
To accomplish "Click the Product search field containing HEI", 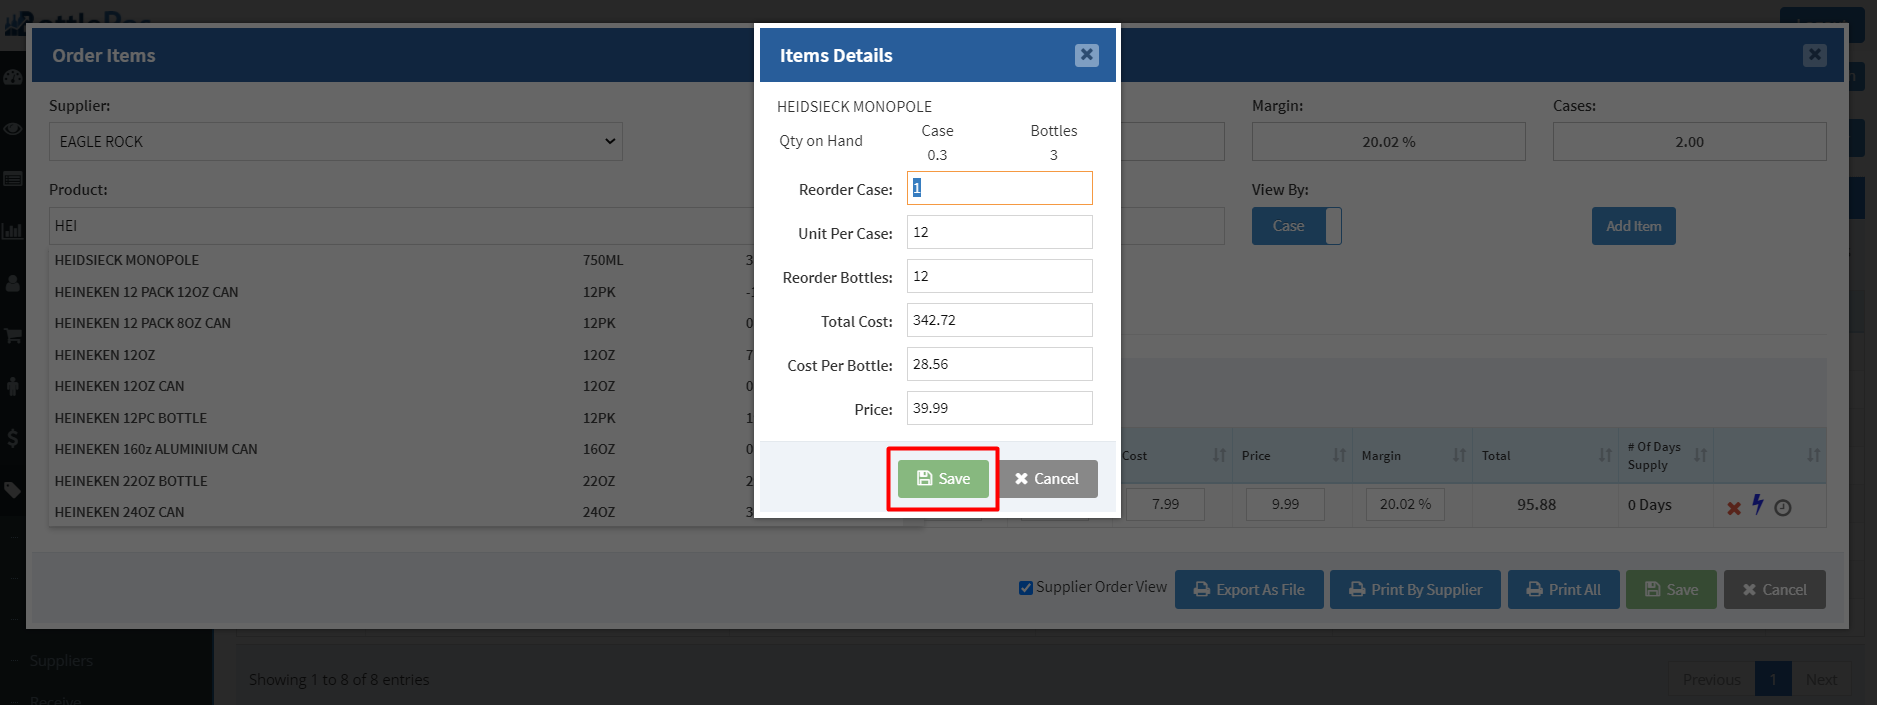I will (400, 226).
